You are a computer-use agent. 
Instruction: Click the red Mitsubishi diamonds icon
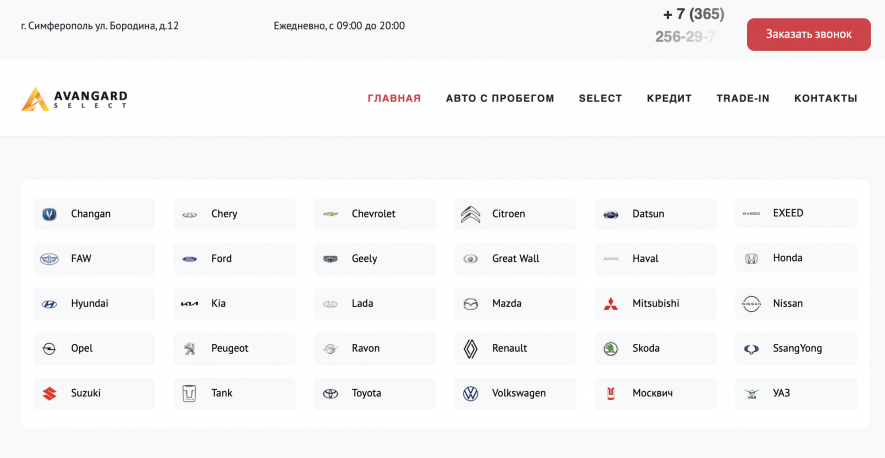click(611, 304)
